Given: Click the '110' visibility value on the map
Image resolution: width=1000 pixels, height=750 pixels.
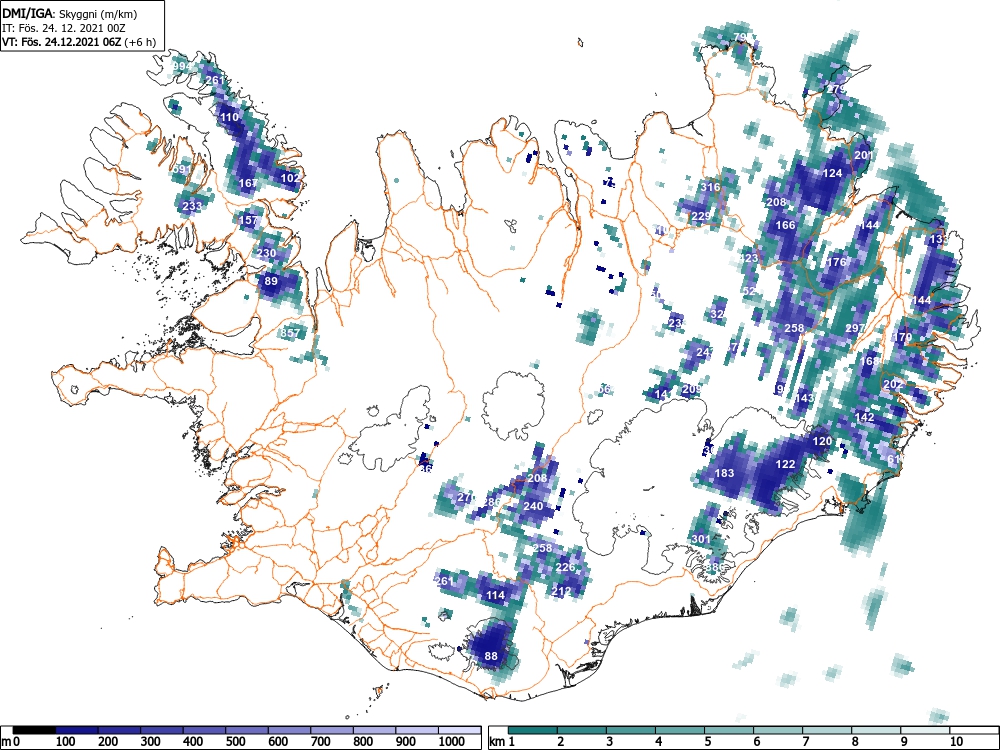Looking at the screenshot, I should coord(230,117).
